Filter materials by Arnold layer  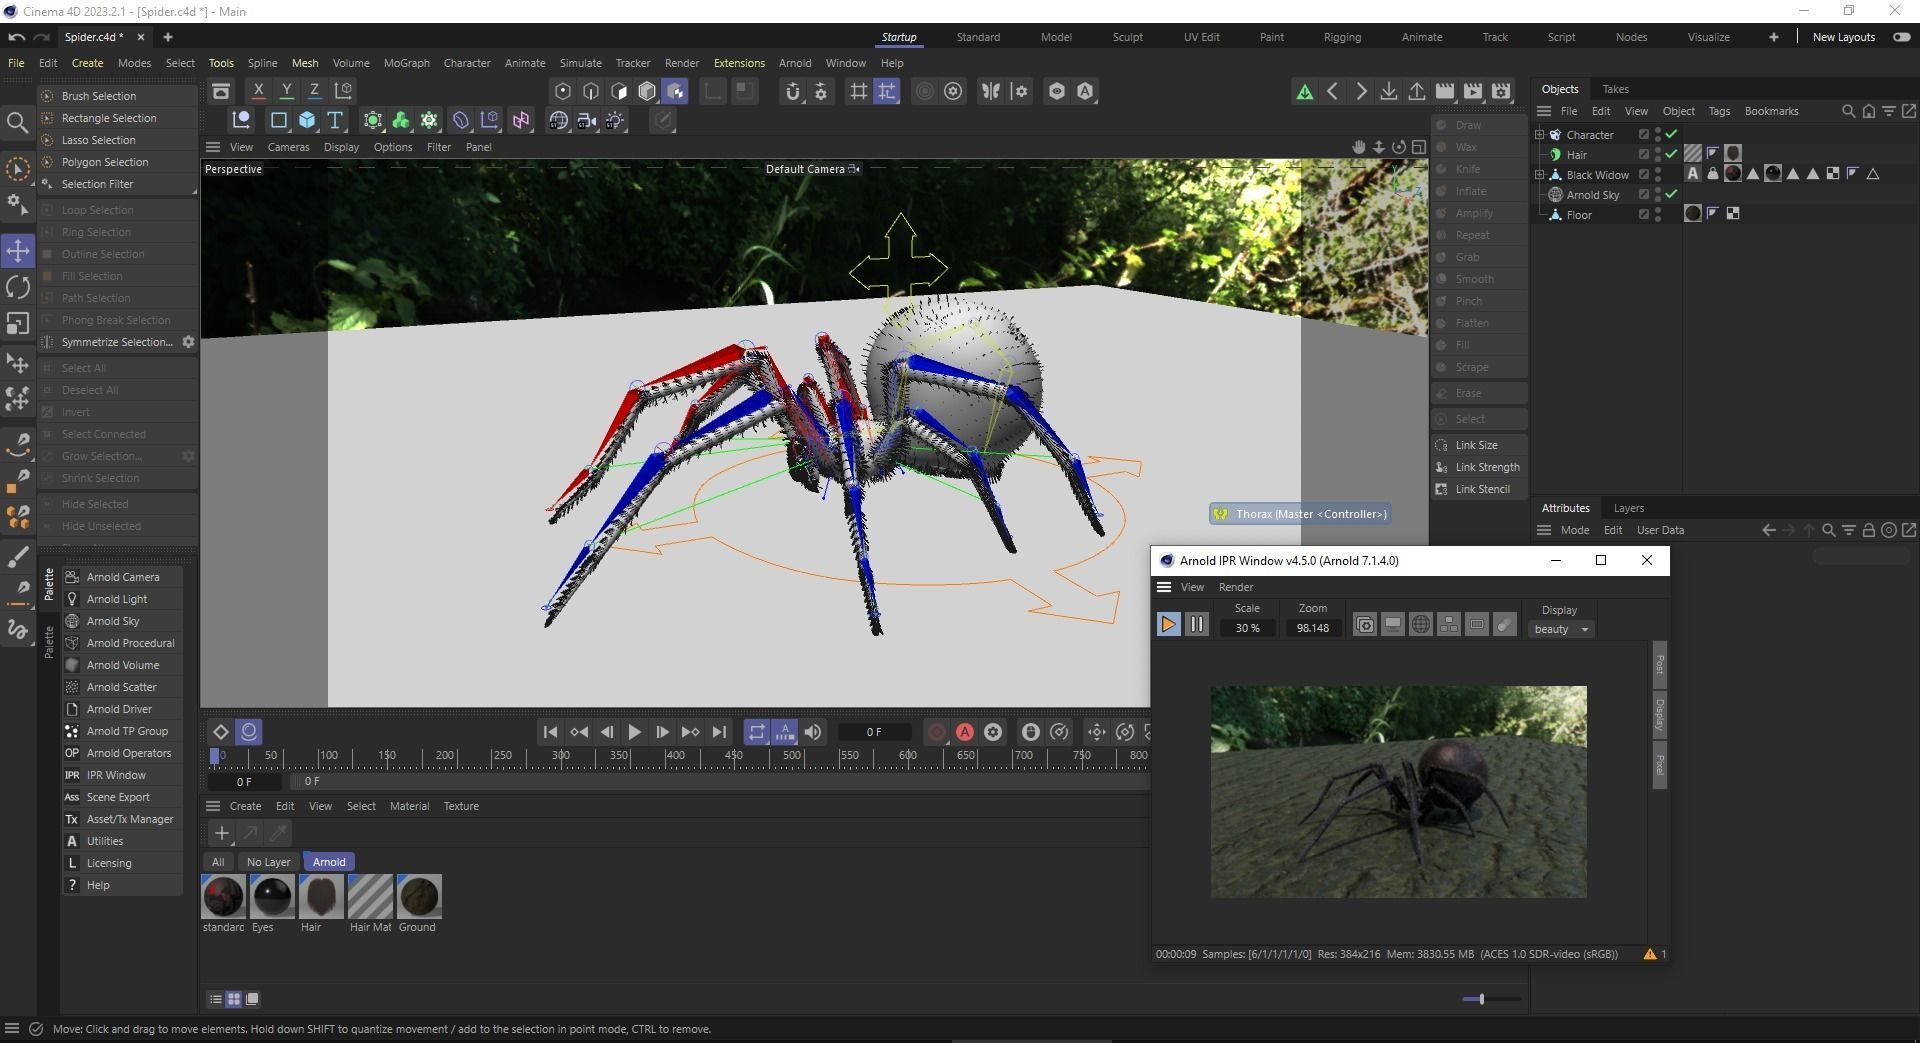[329, 862]
